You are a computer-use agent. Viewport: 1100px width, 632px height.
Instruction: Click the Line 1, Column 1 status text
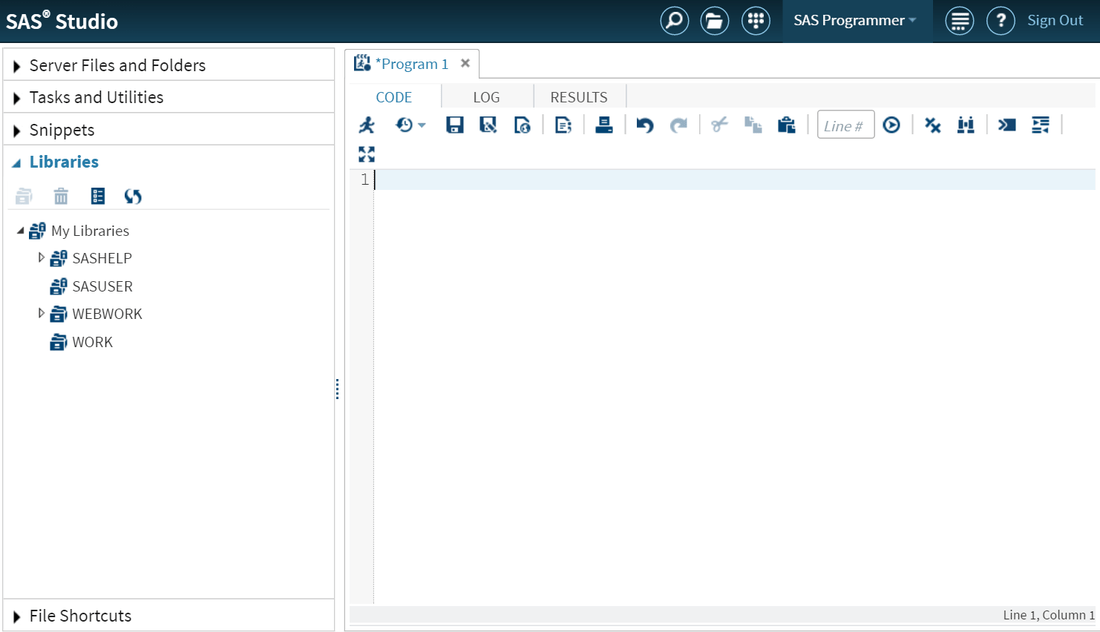coord(1049,615)
